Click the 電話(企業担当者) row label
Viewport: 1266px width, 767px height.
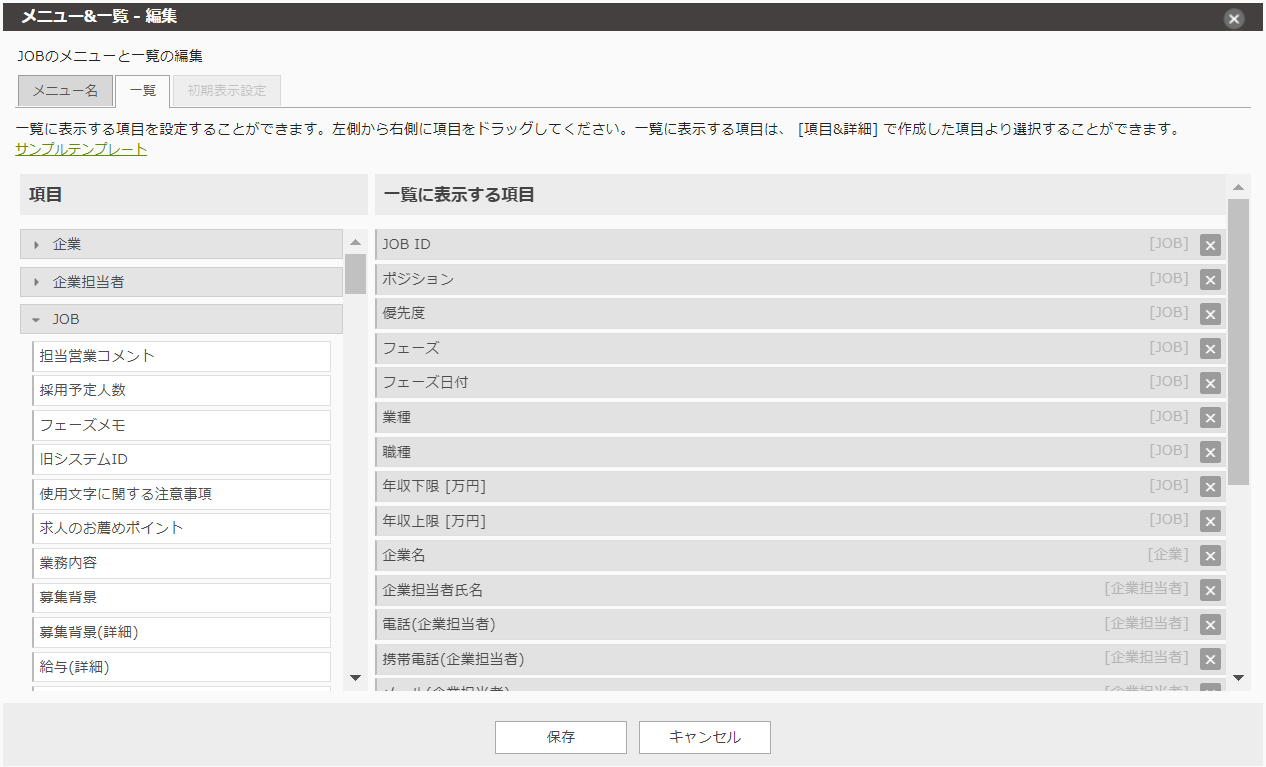click(x=439, y=624)
